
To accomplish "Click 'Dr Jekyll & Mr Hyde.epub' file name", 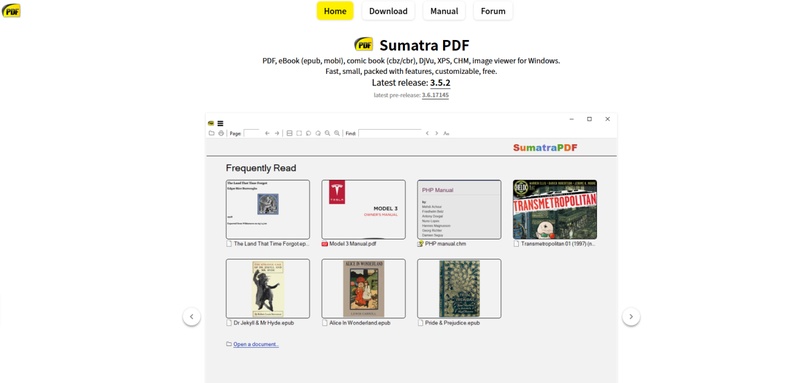I will click(264, 323).
